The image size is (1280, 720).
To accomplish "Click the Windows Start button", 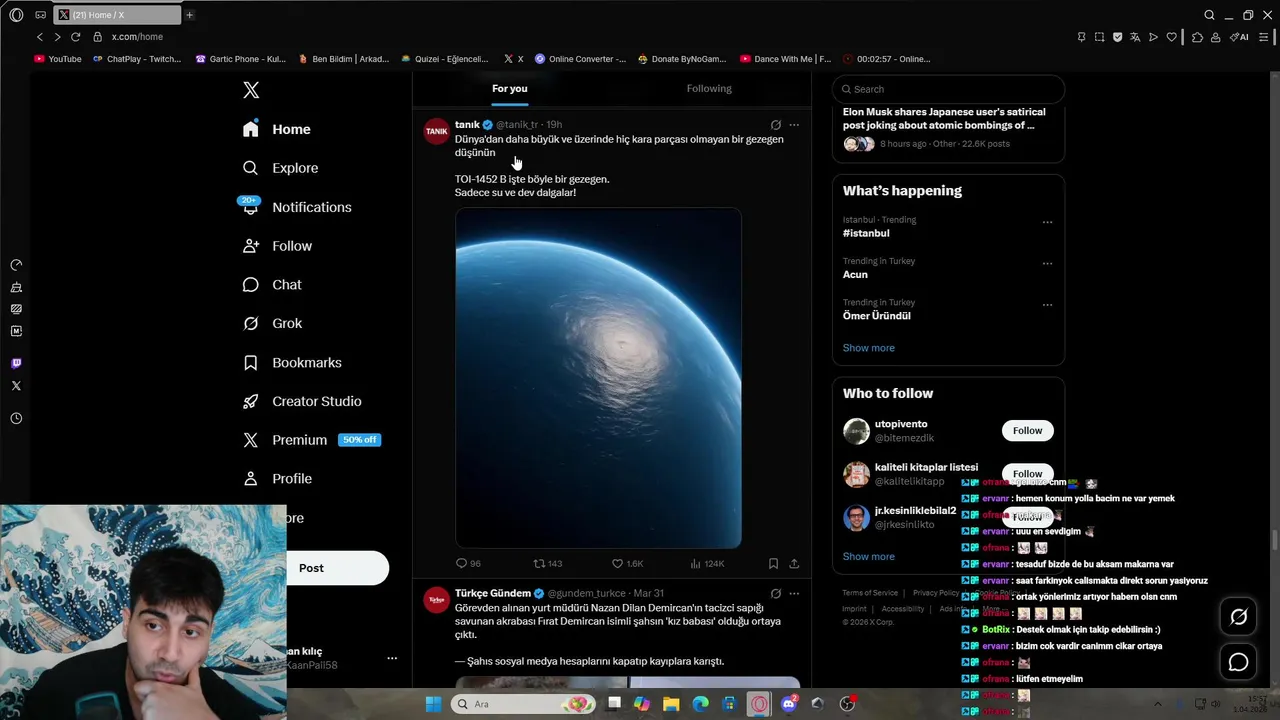I will click(433, 704).
